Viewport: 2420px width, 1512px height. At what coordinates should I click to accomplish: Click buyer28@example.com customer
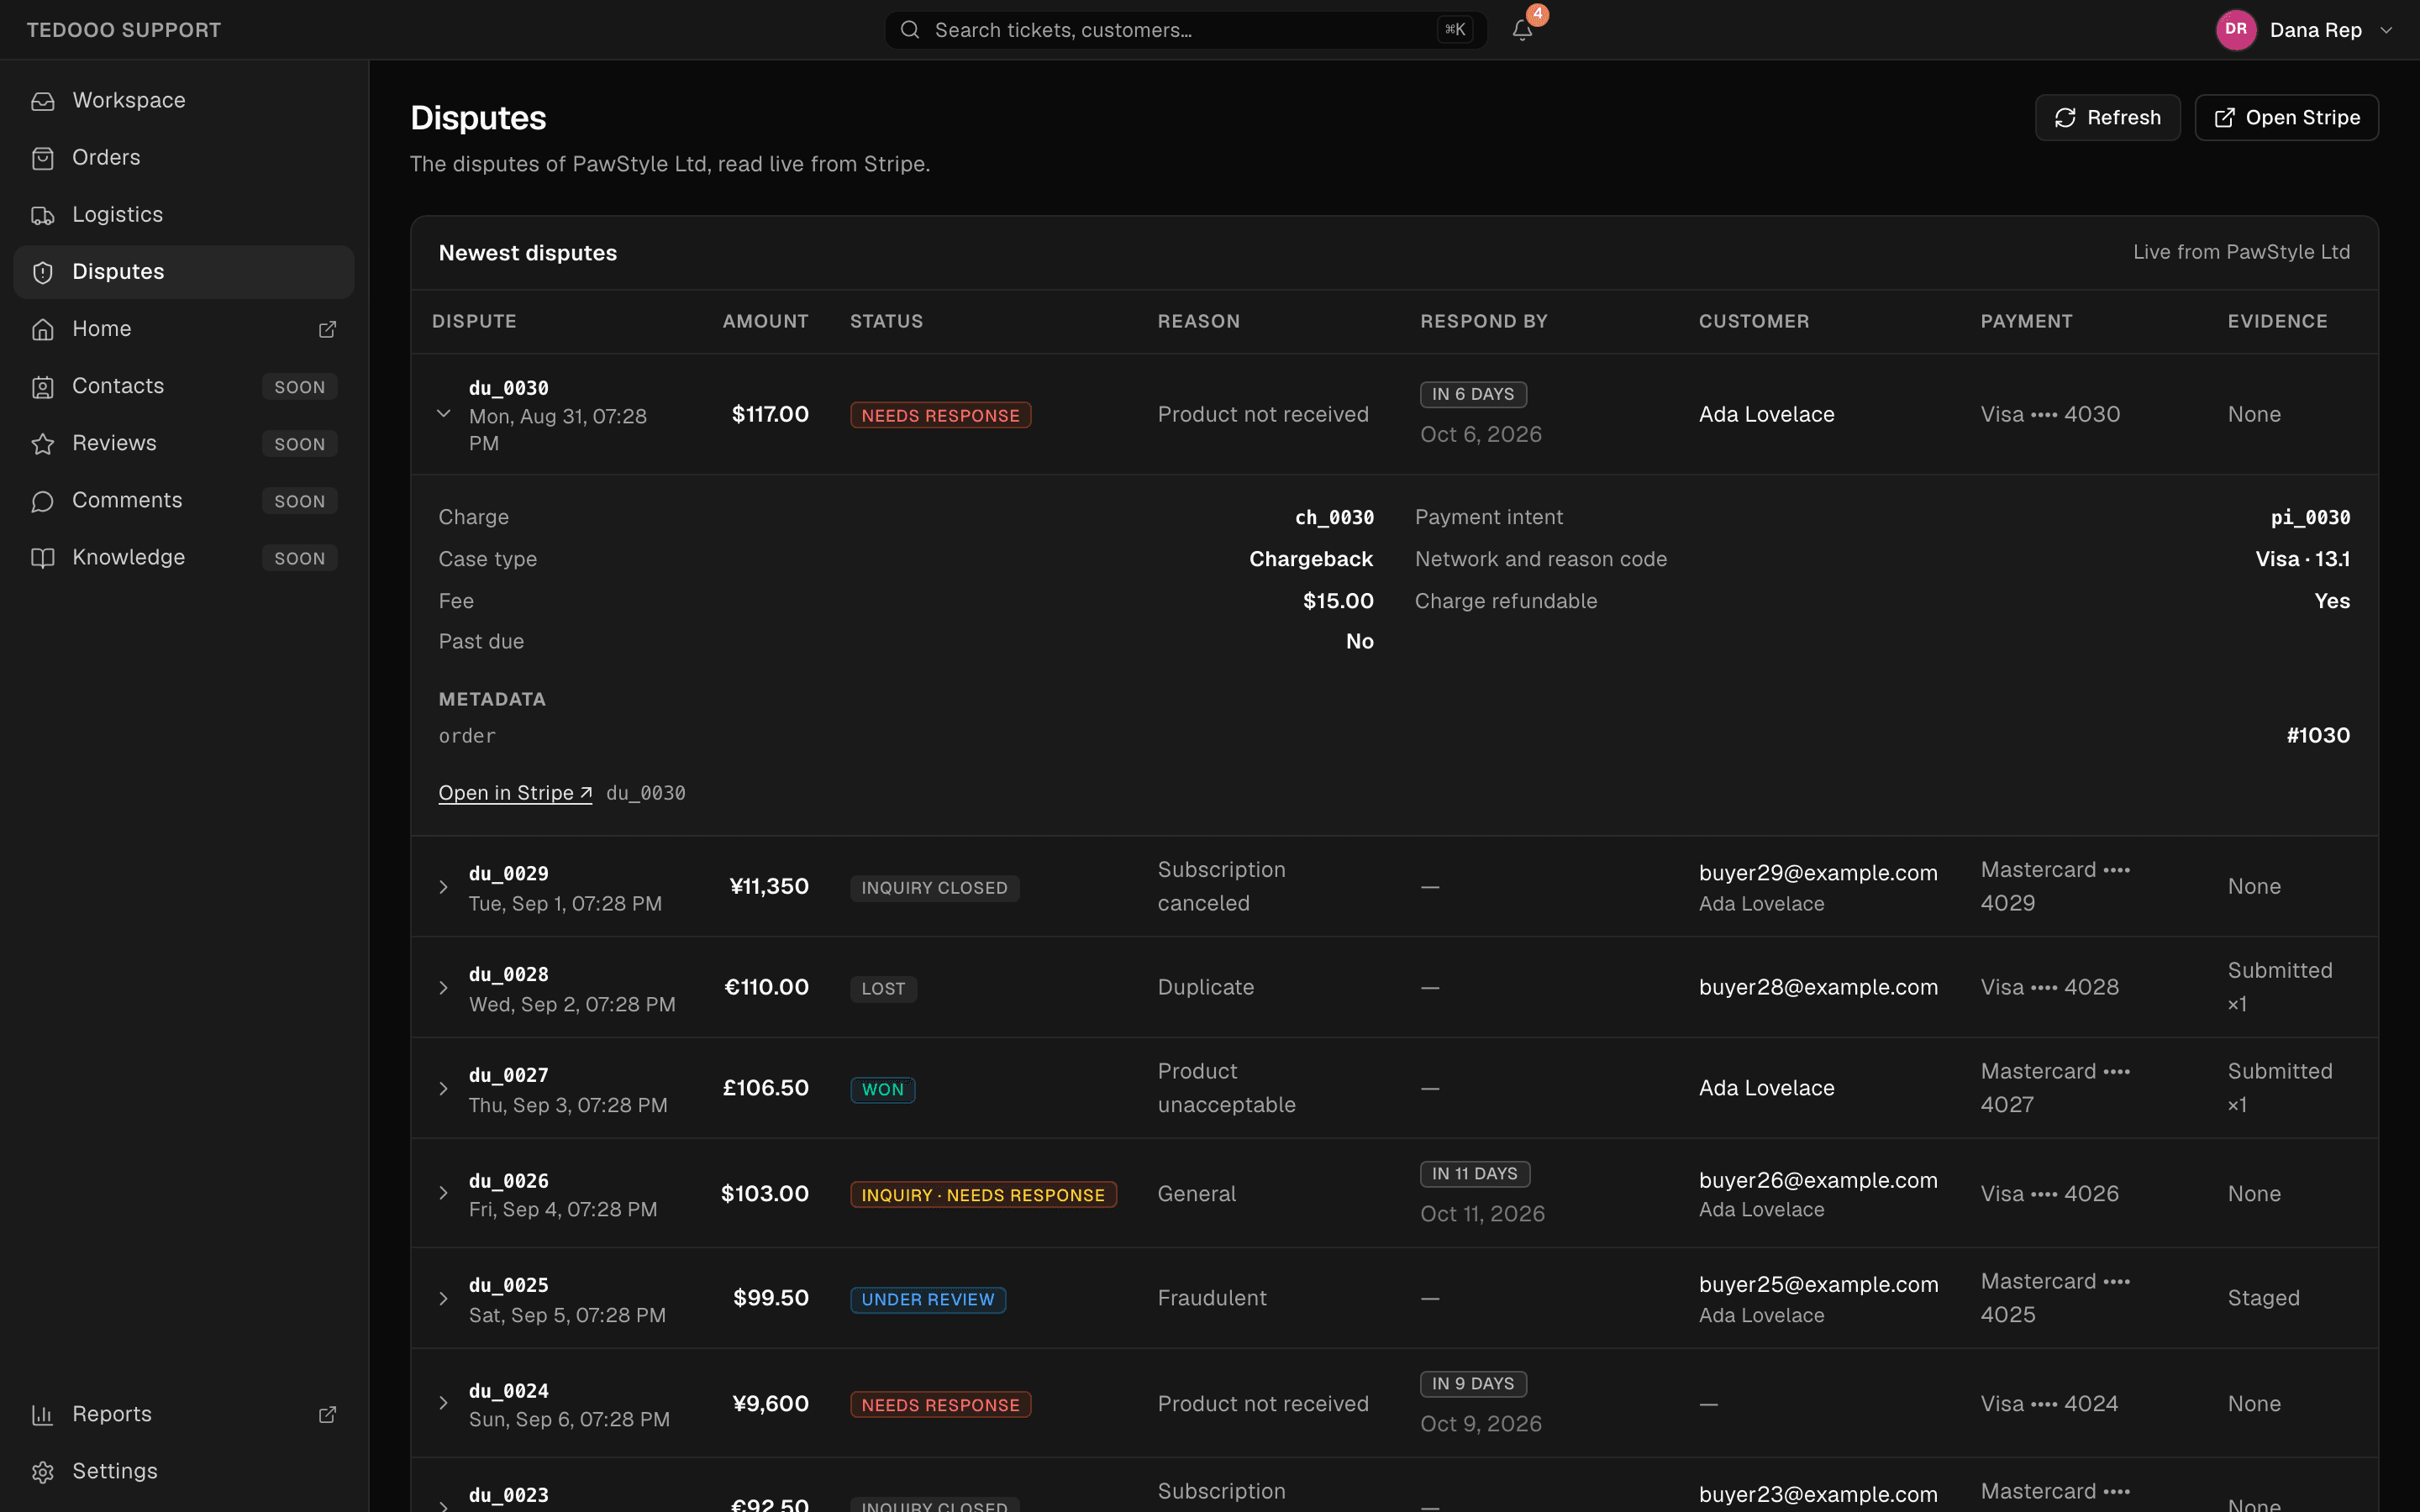click(x=1818, y=988)
